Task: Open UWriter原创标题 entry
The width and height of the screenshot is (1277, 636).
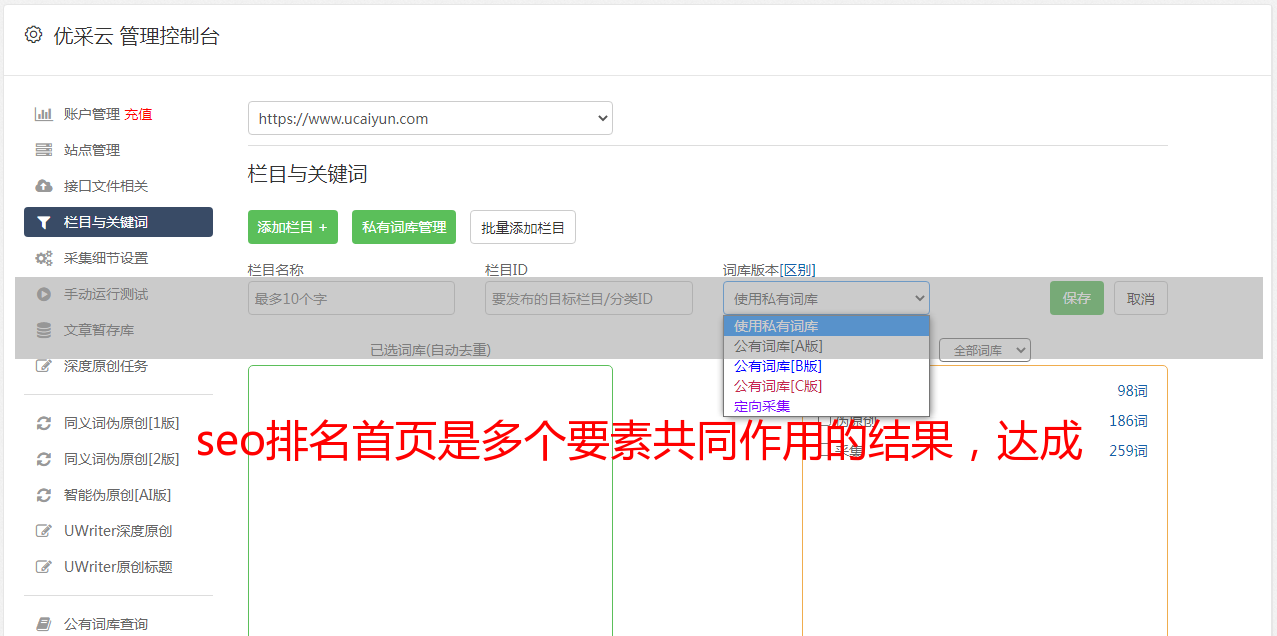Action: click(118, 567)
